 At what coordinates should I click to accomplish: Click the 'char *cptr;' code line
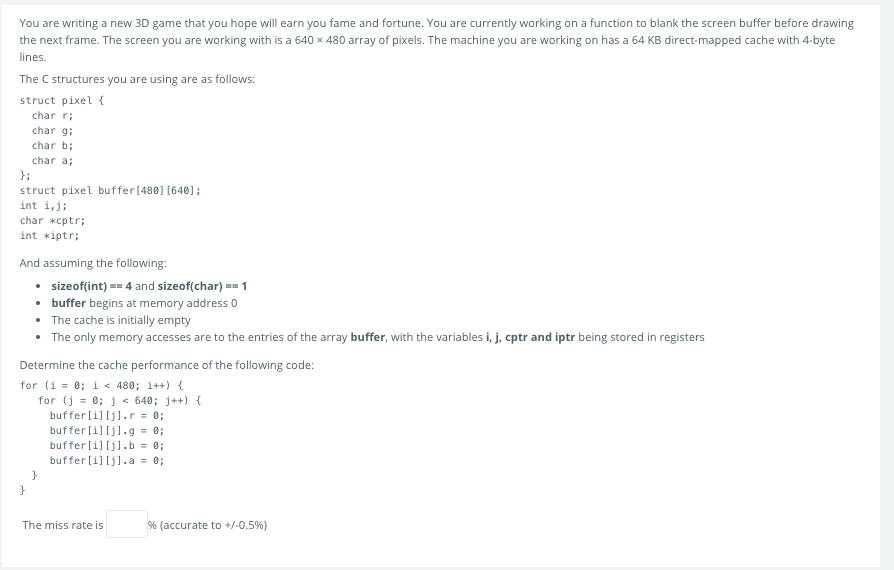pyautogui.click(x=52, y=221)
